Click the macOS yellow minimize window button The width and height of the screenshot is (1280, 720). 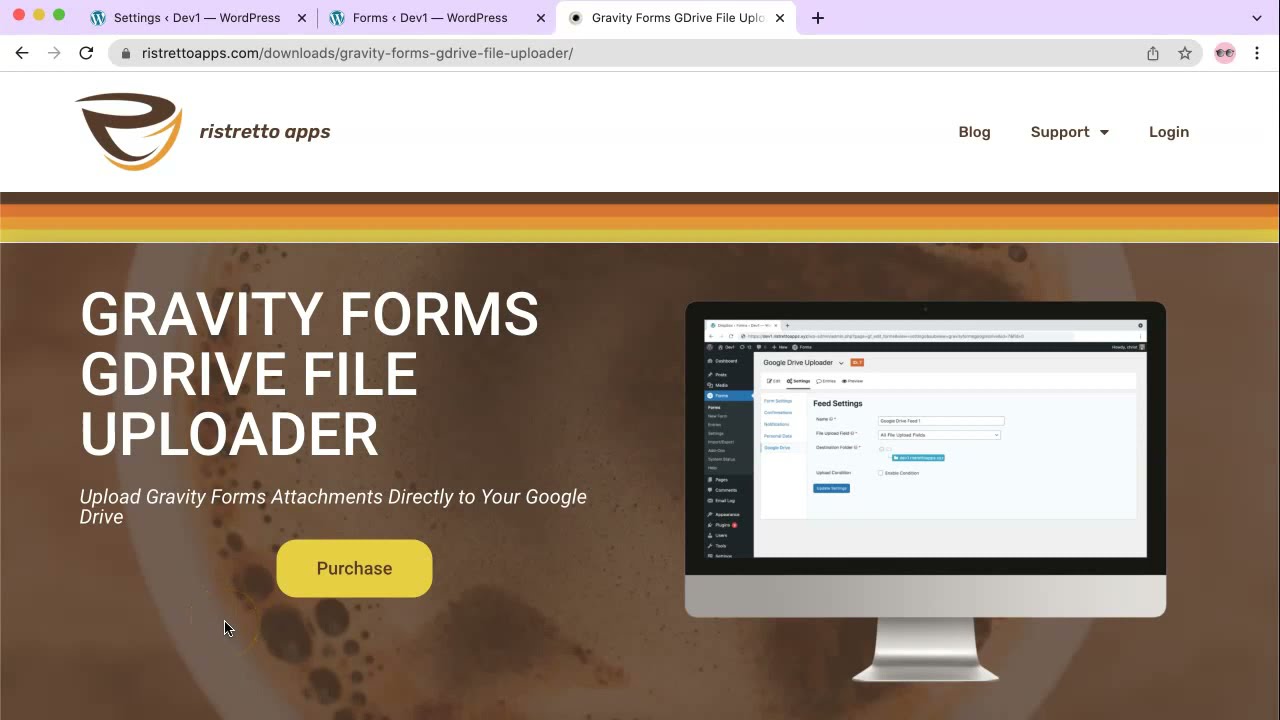click(x=39, y=15)
